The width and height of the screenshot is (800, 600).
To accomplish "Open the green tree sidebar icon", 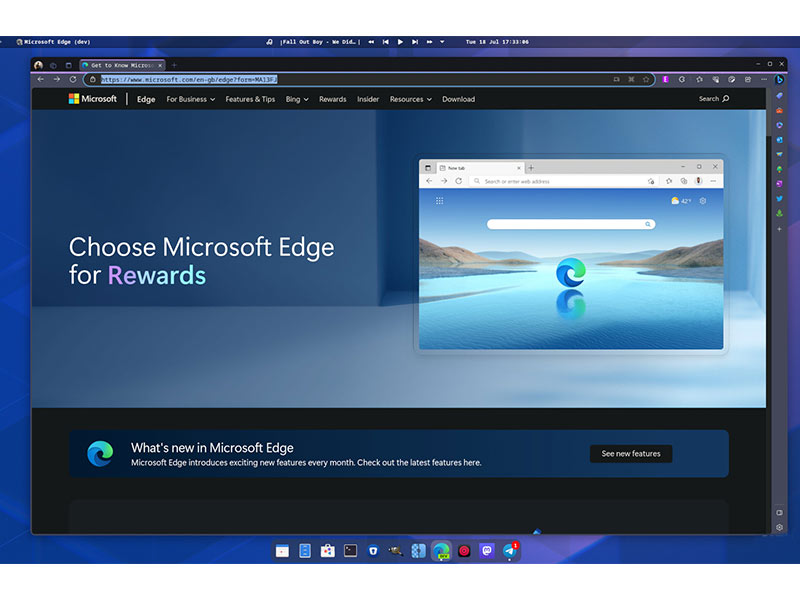I will tap(779, 169).
